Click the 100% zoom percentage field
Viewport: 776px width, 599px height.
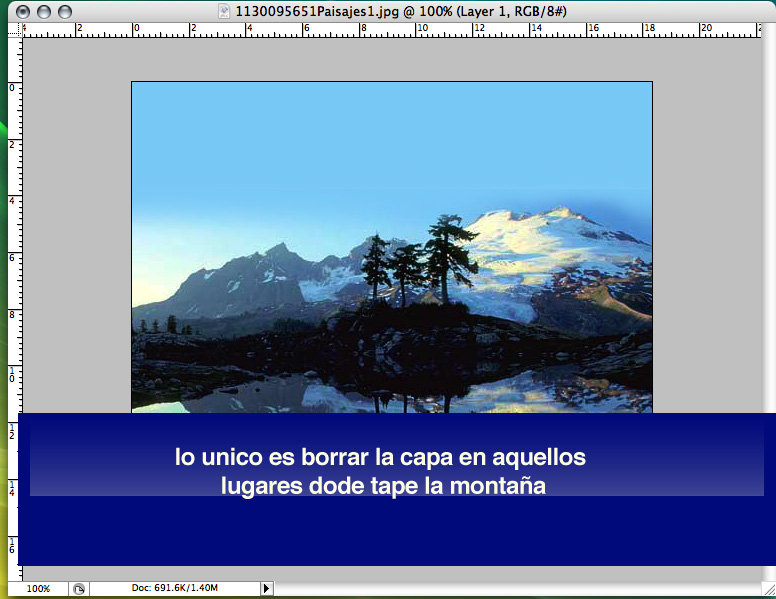click(x=38, y=589)
